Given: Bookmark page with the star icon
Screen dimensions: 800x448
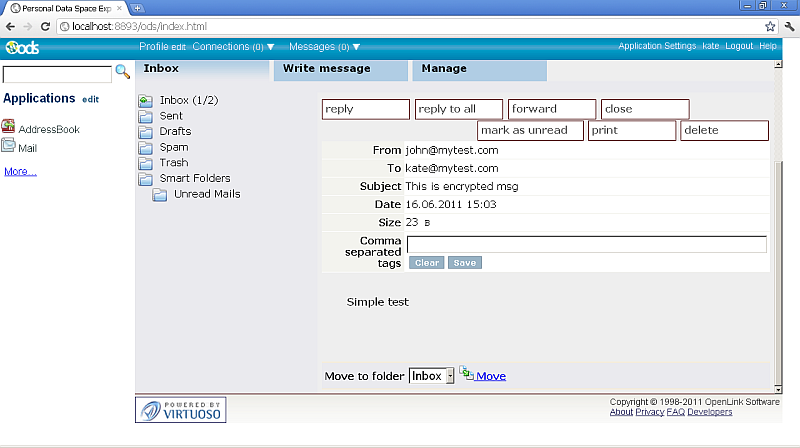Looking at the screenshot, I should [x=770, y=26].
